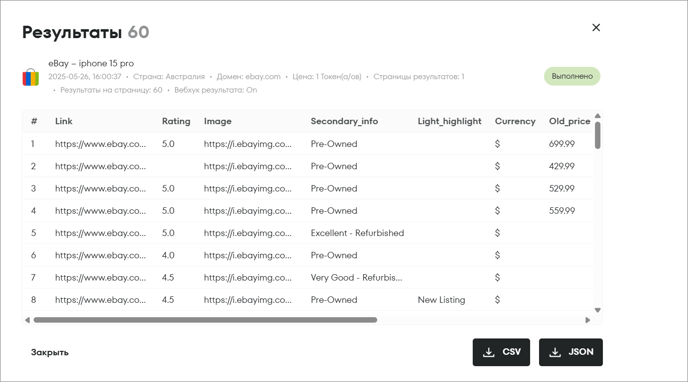Screen dimensions: 688x382
Task: Click the Pre-Owned cell in row 6
Action: coord(334,255)
